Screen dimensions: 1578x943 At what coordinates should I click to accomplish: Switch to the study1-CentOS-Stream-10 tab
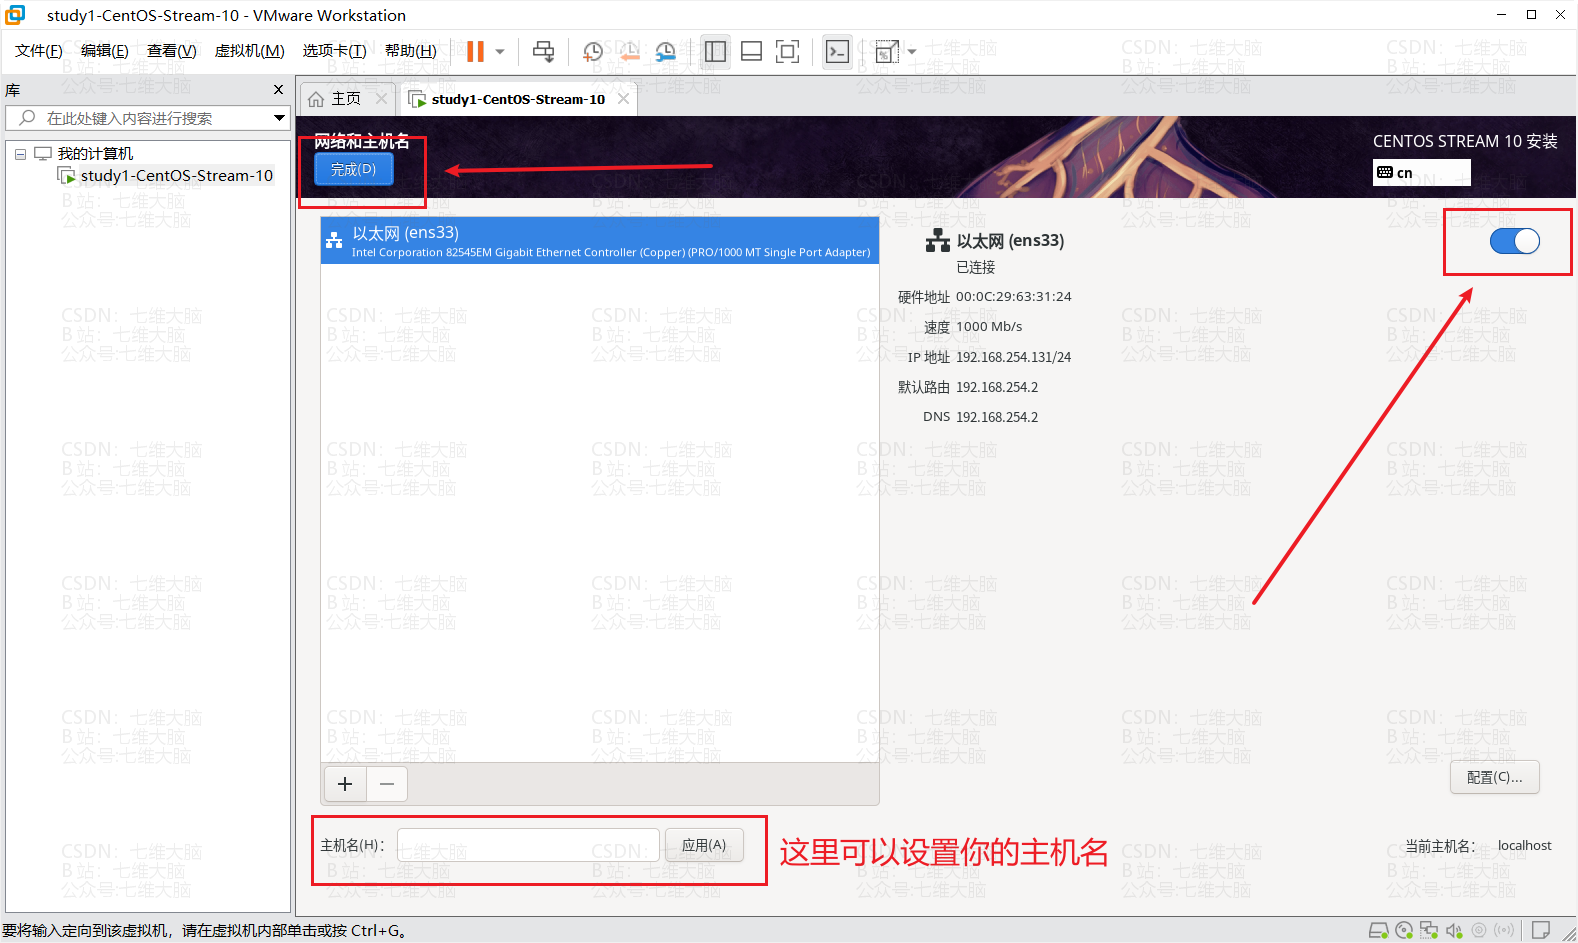[518, 100]
